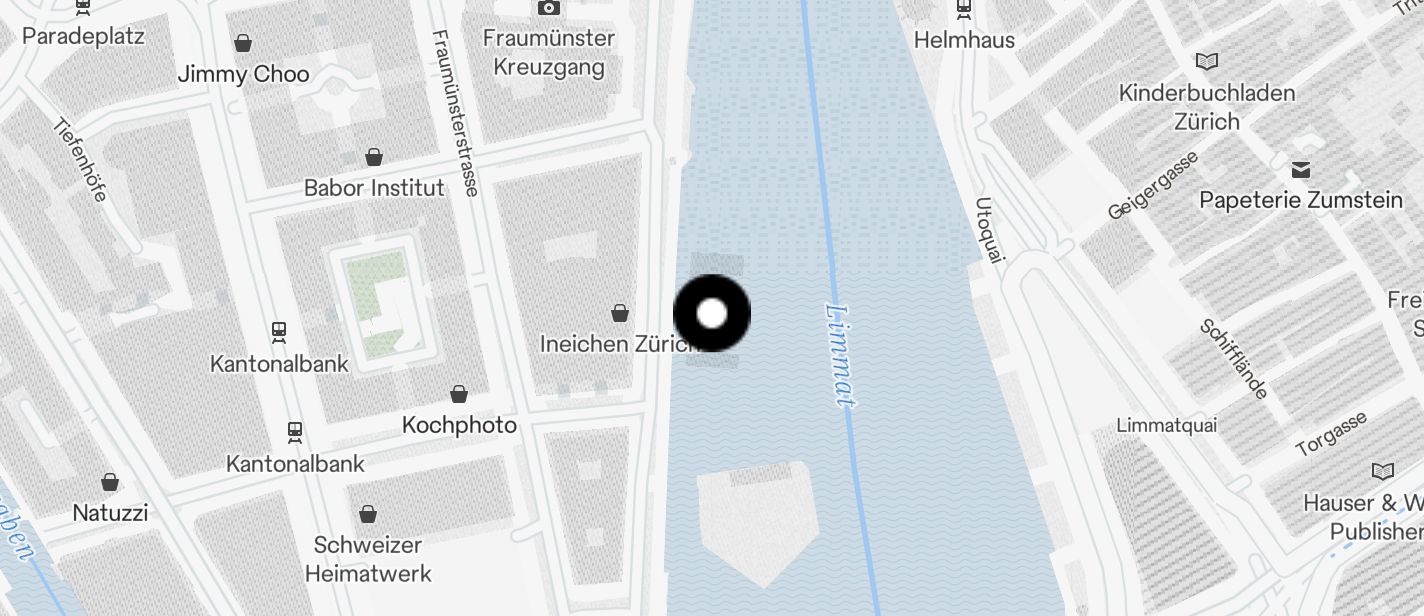Select the lower Kantonalbank tram stop icon

(x=295, y=432)
